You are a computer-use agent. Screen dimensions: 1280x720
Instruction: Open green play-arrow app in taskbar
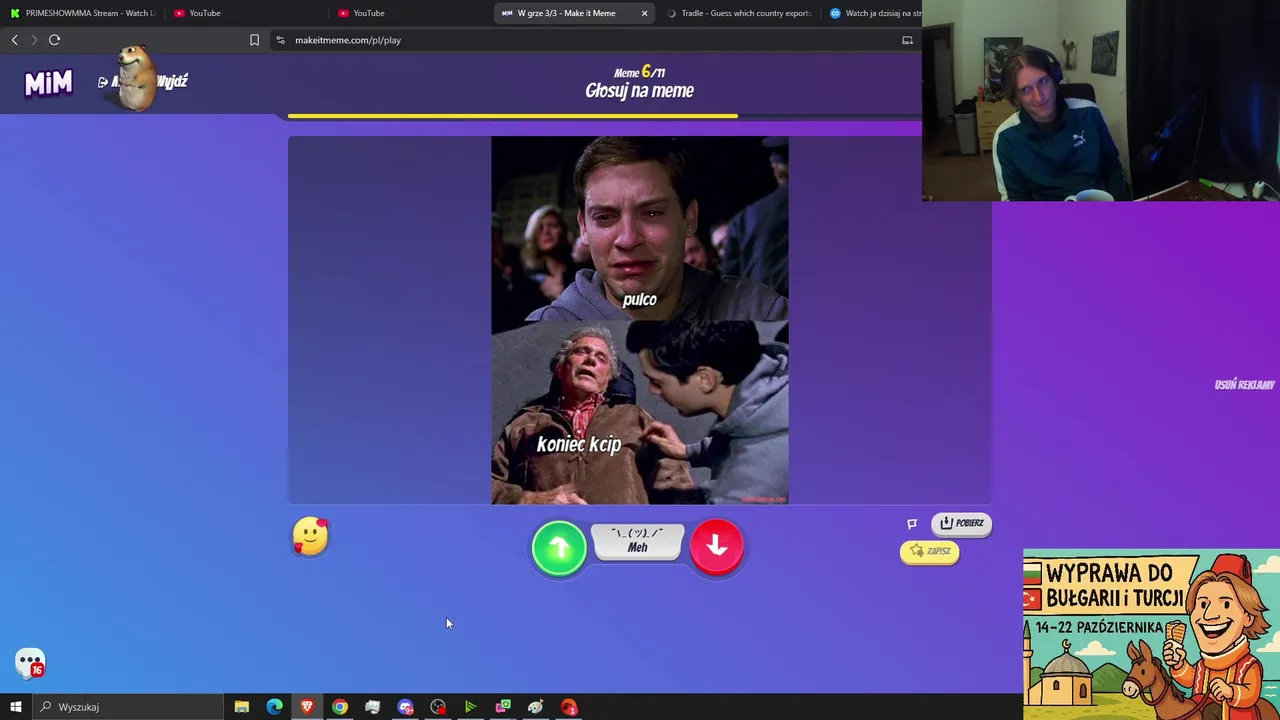tap(470, 707)
